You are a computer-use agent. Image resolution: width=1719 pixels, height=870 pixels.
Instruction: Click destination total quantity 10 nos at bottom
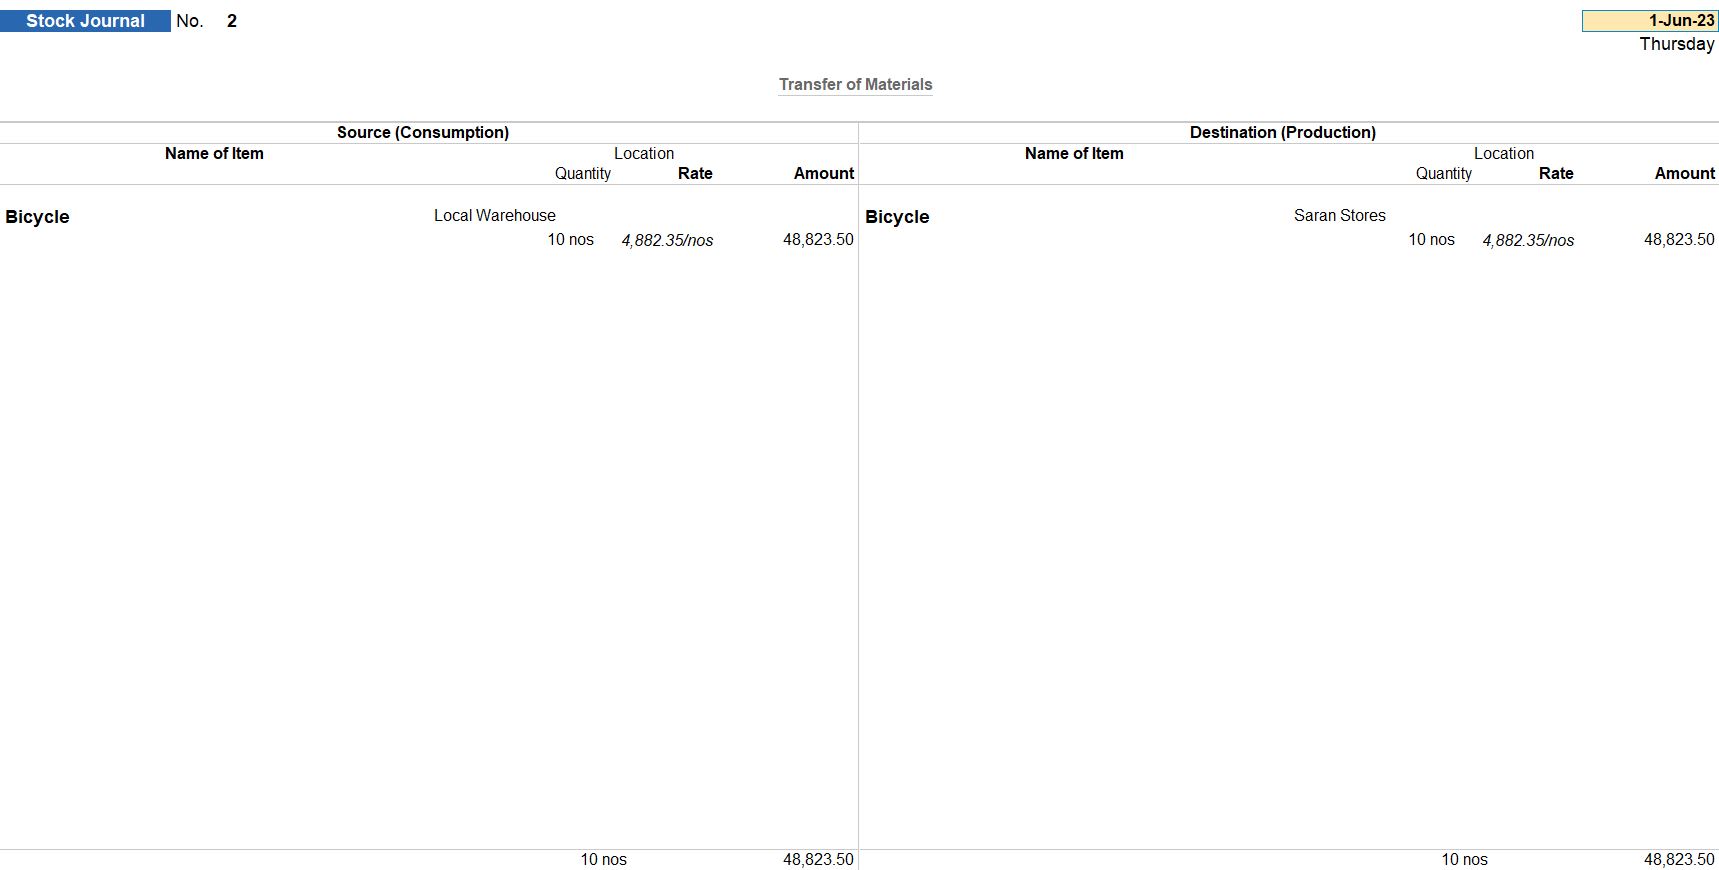(1465, 860)
